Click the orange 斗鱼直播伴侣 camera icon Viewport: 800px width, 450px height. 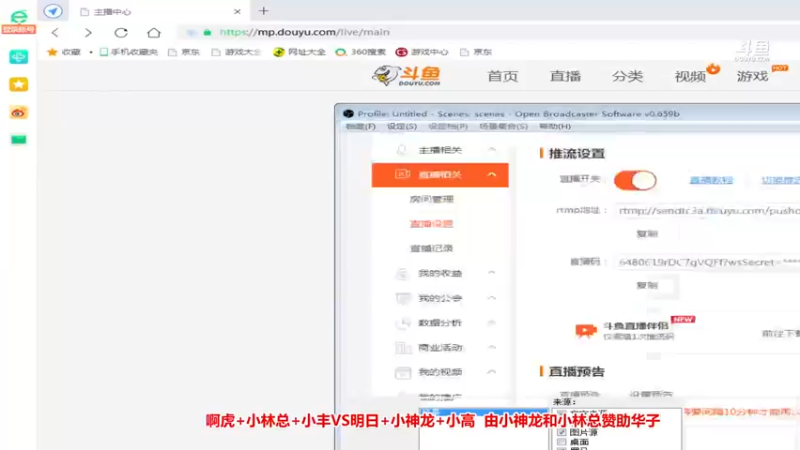click(586, 330)
